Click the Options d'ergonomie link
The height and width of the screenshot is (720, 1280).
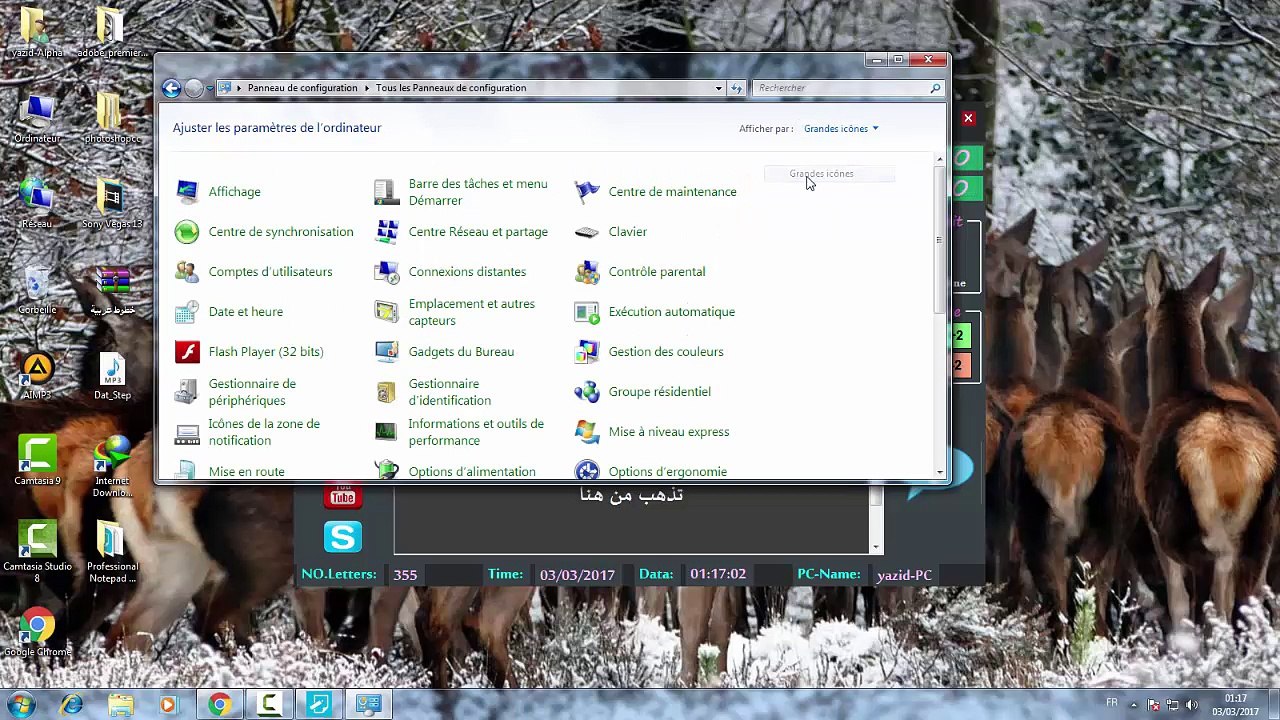tap(668, 472)
